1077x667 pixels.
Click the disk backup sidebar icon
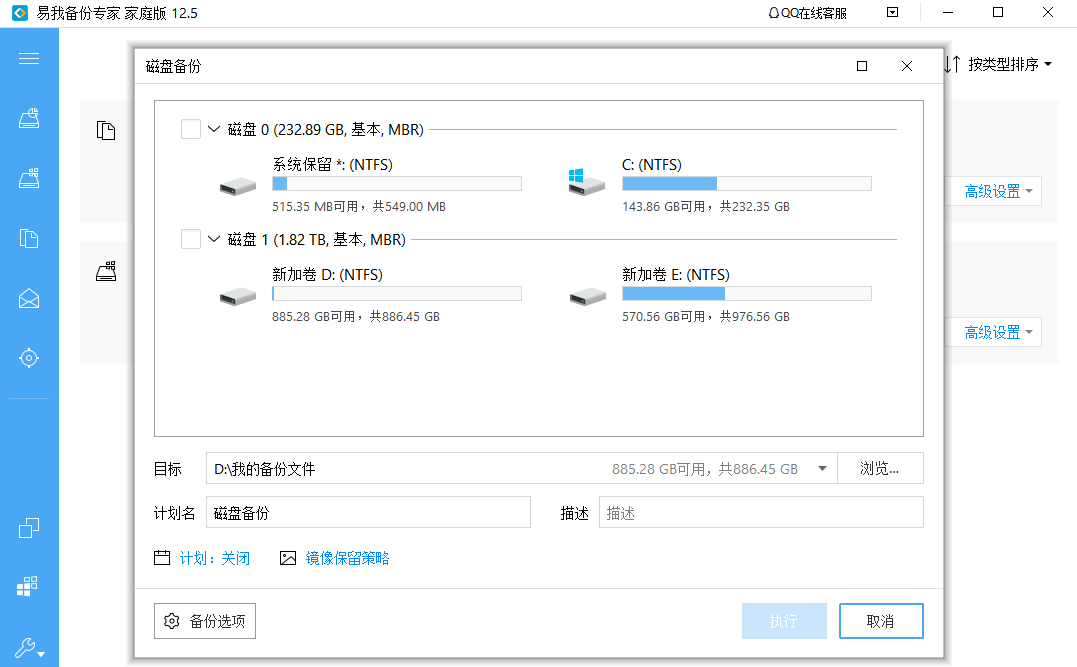pos(29,119)
